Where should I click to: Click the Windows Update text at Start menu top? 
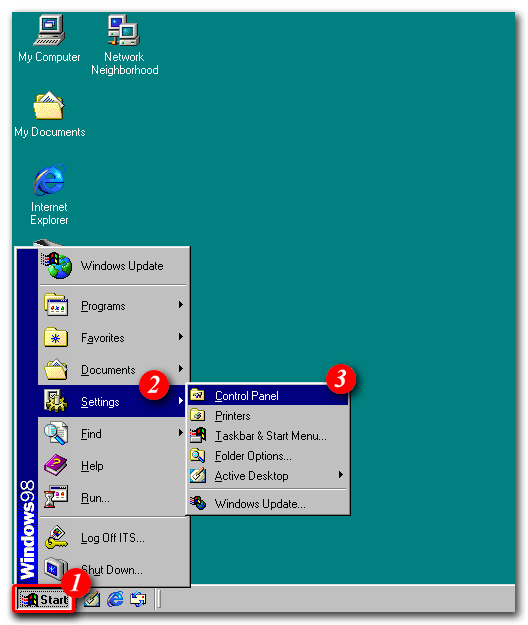122,266
